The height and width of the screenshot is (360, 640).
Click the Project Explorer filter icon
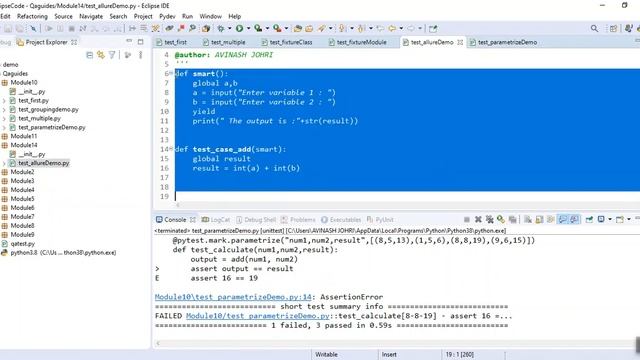pos(112,55)
